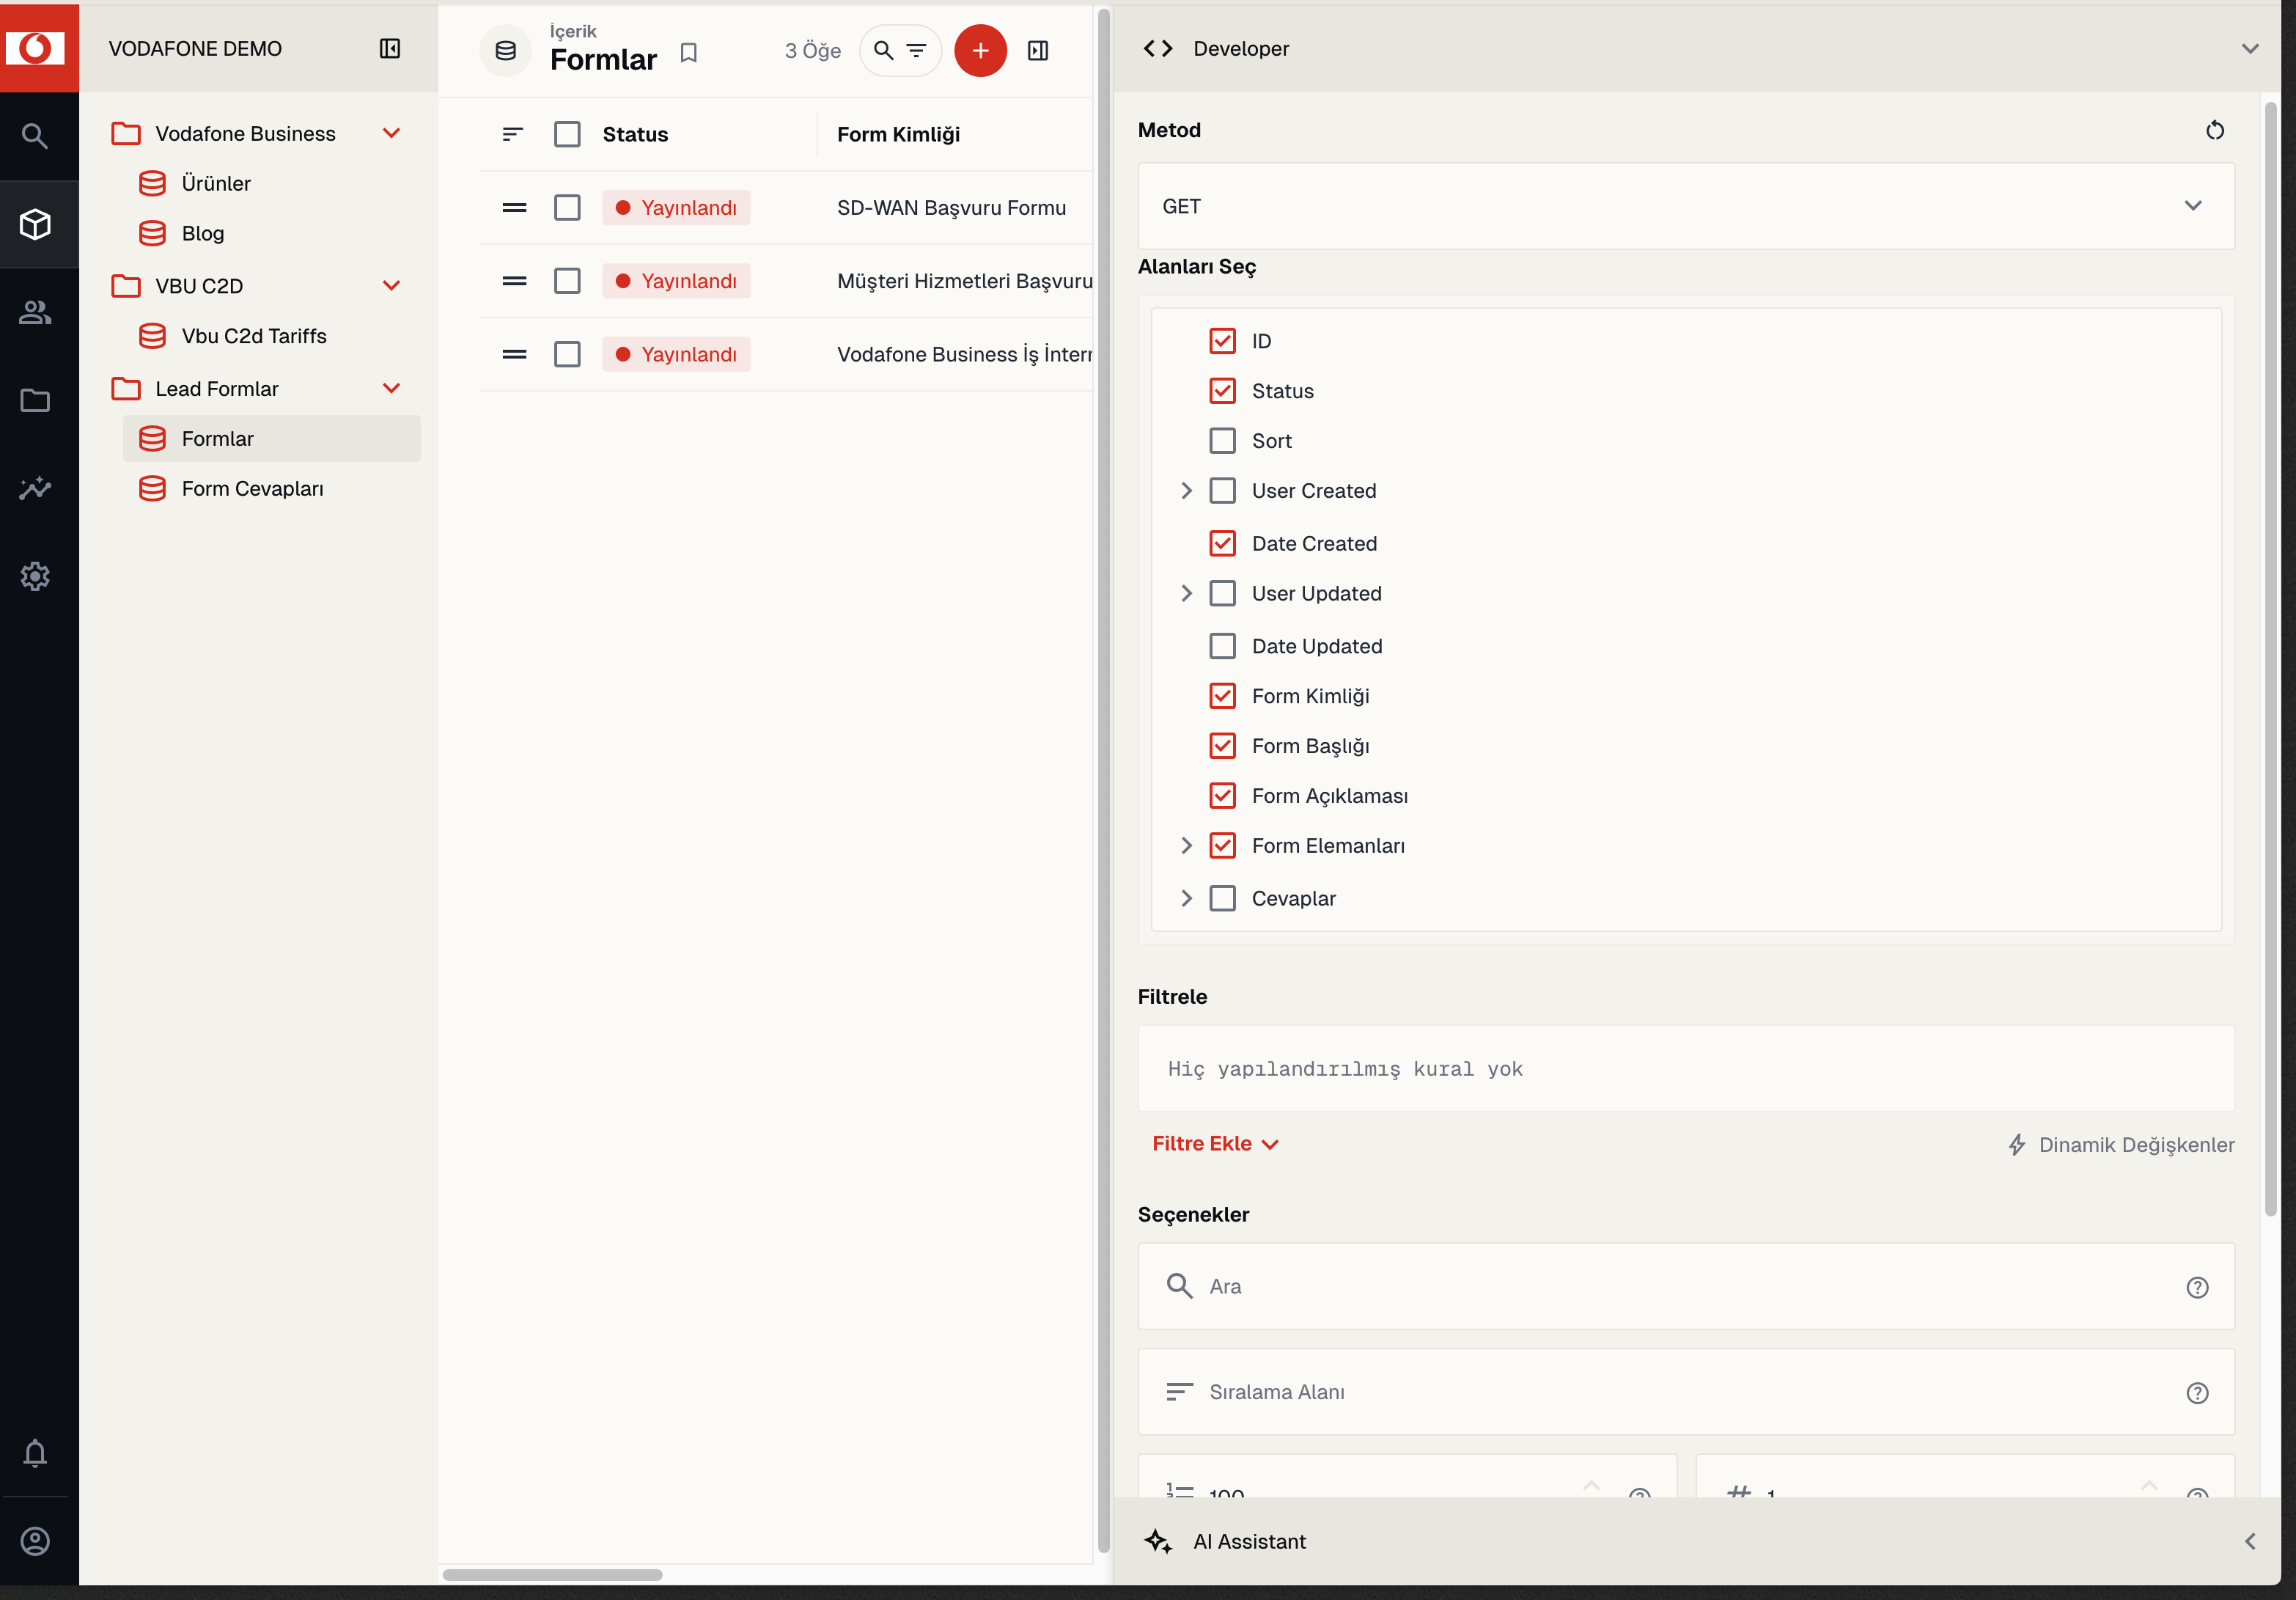This screenshot has height=1600, width=2296.
Task: Click the reset icon beside Metod
Action: pos(2214,130)
